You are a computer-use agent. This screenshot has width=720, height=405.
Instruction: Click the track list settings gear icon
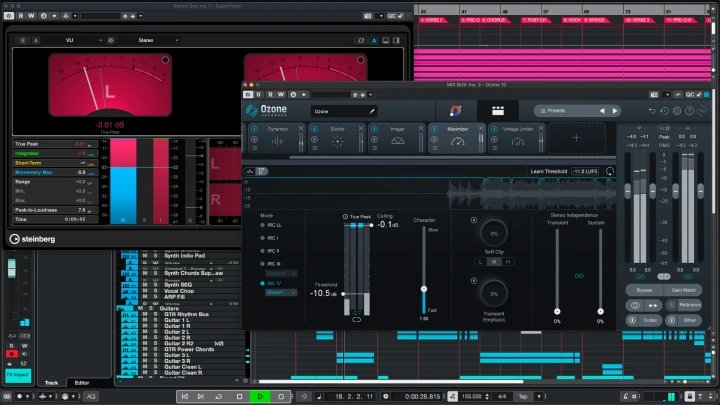pyautogui.click(x=245, y=381)
